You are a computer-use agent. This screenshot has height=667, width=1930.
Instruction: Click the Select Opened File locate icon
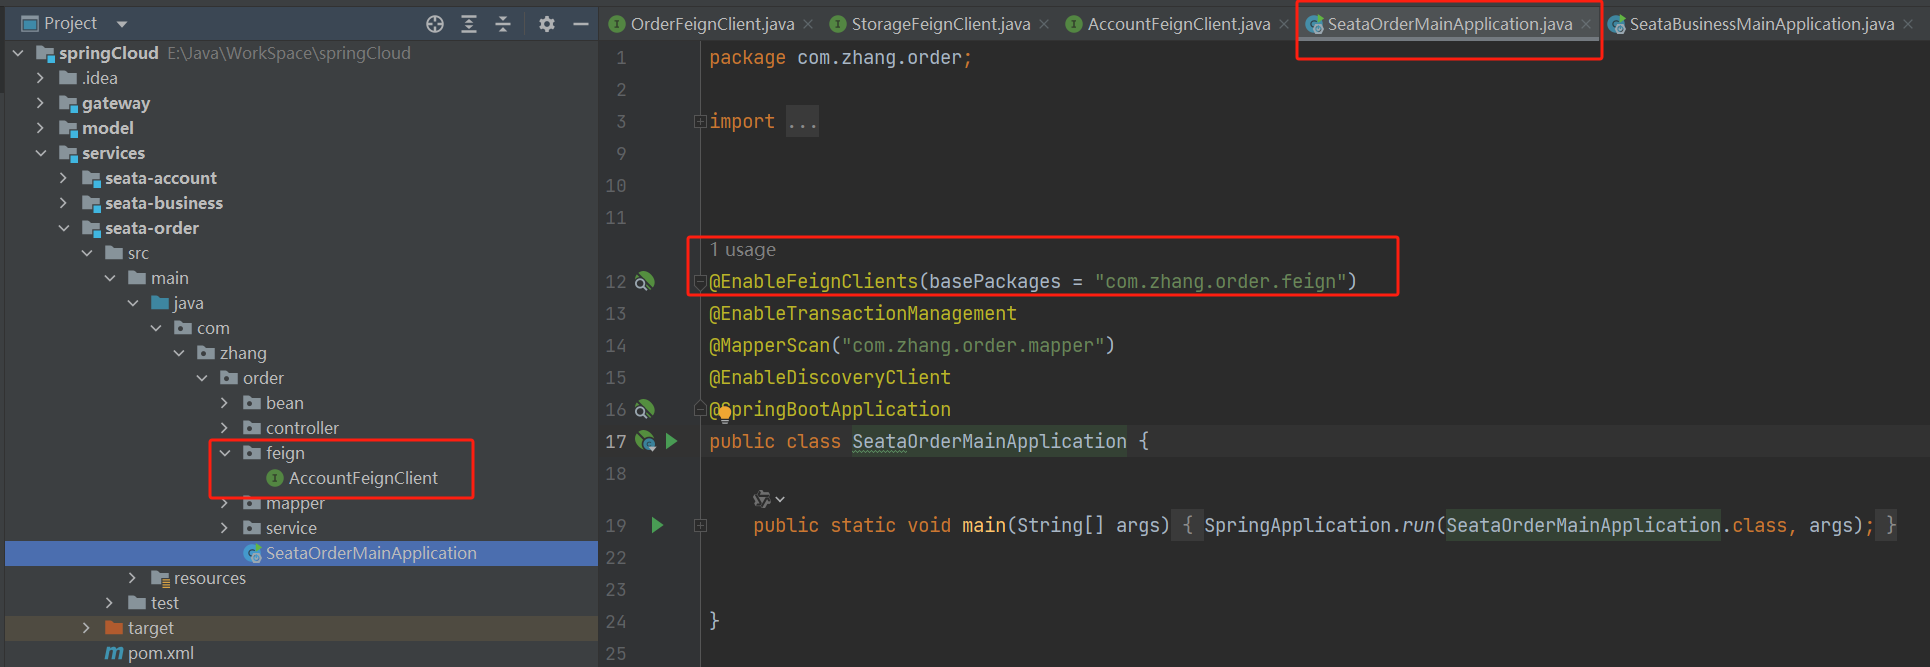[x=434, y=24]
